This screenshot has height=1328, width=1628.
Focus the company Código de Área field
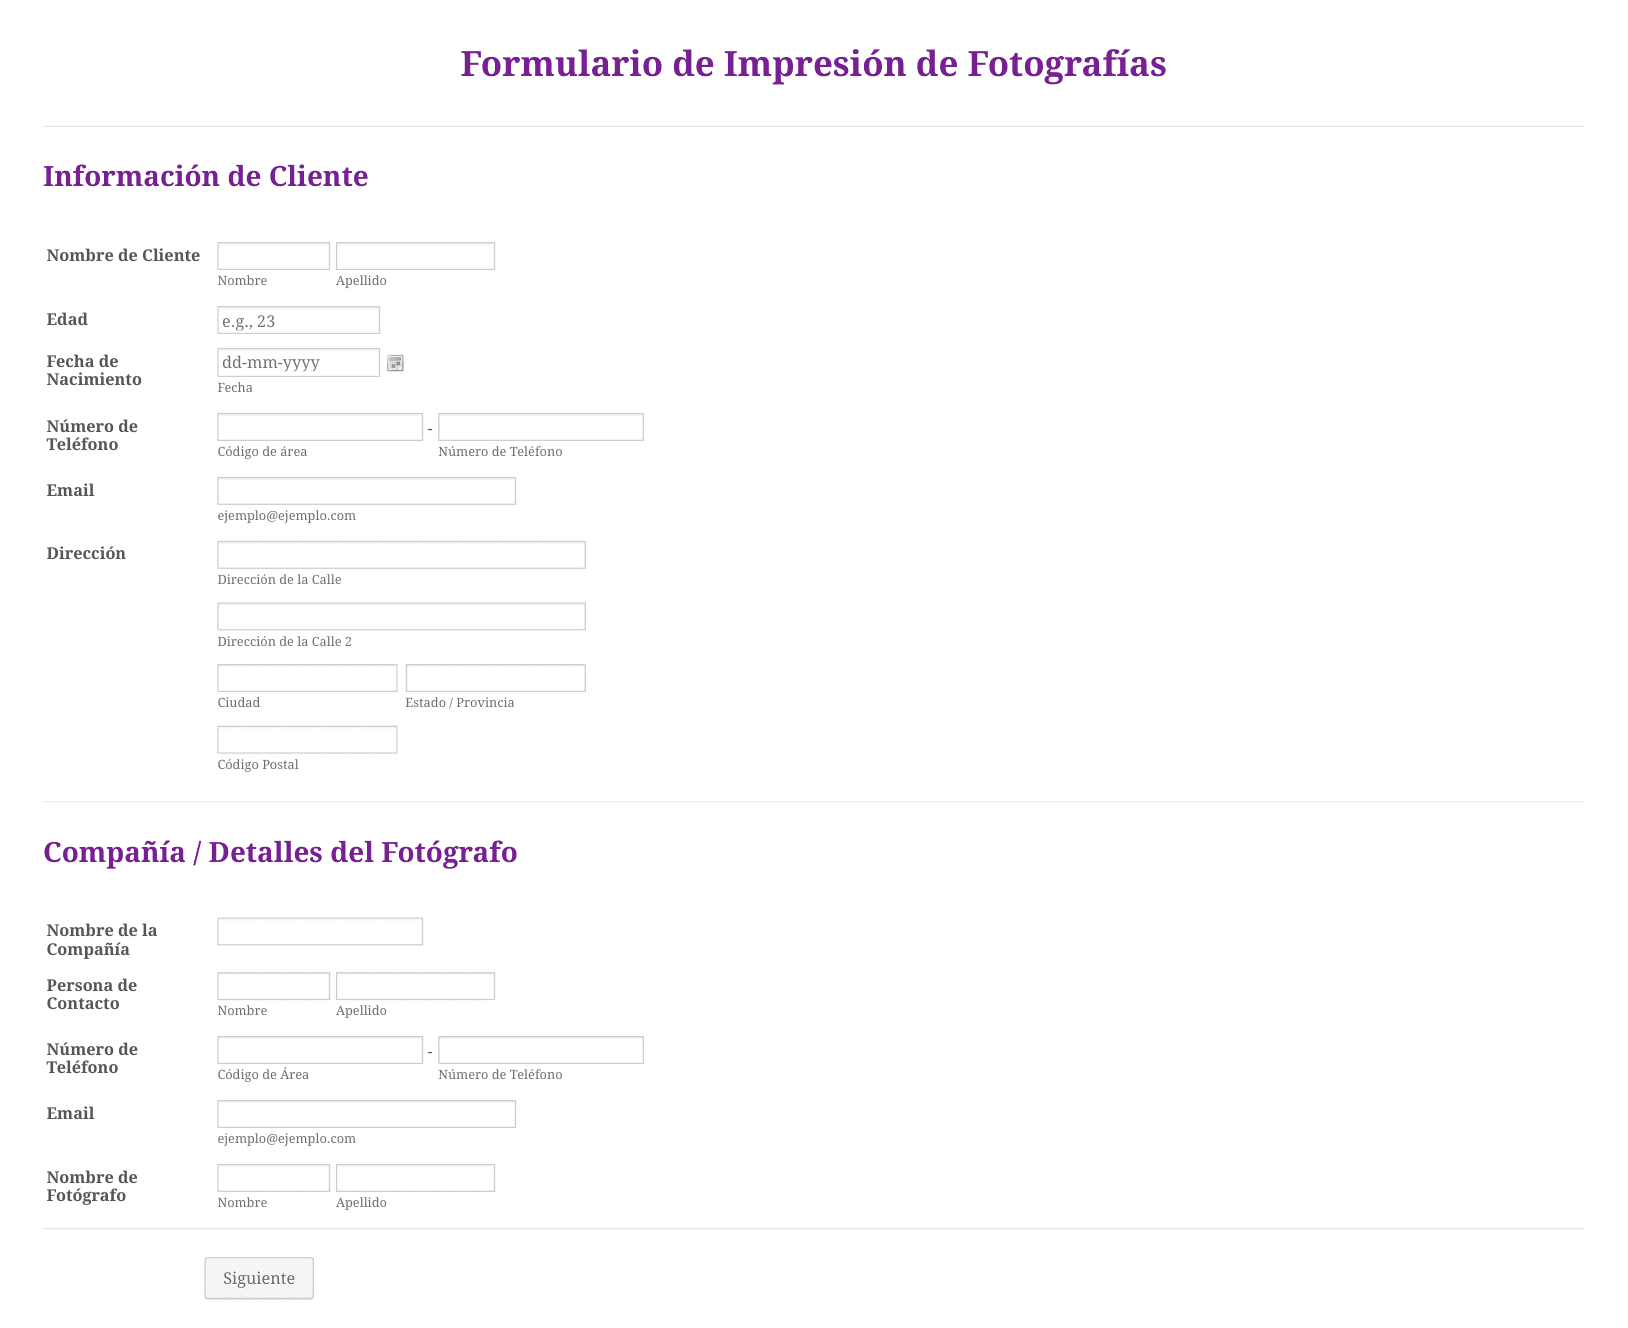[320, 1050]
